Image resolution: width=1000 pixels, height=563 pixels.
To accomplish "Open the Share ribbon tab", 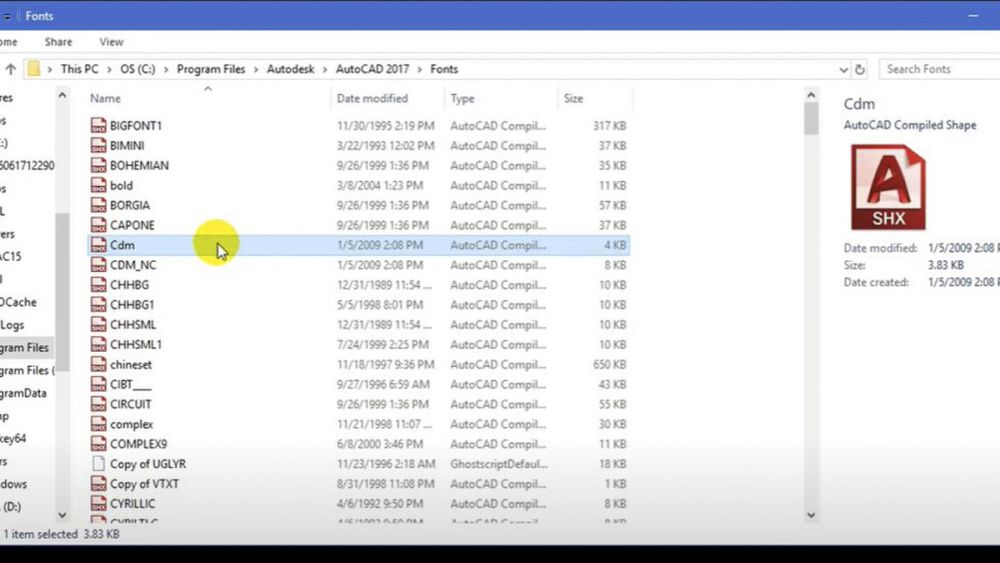I will pyautogui.click(x=58, y=42).
